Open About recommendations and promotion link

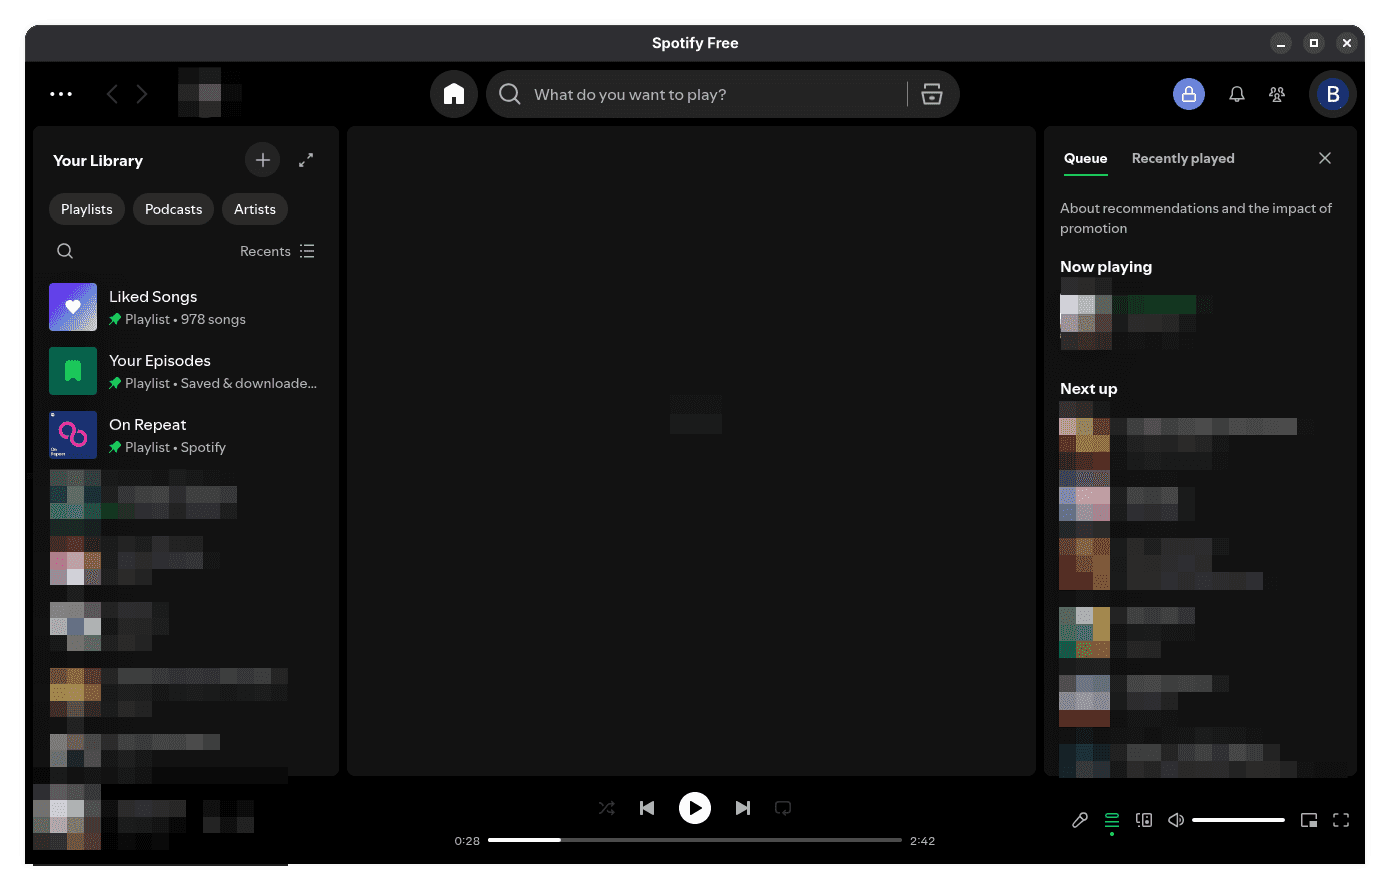tap(1196, 218)
